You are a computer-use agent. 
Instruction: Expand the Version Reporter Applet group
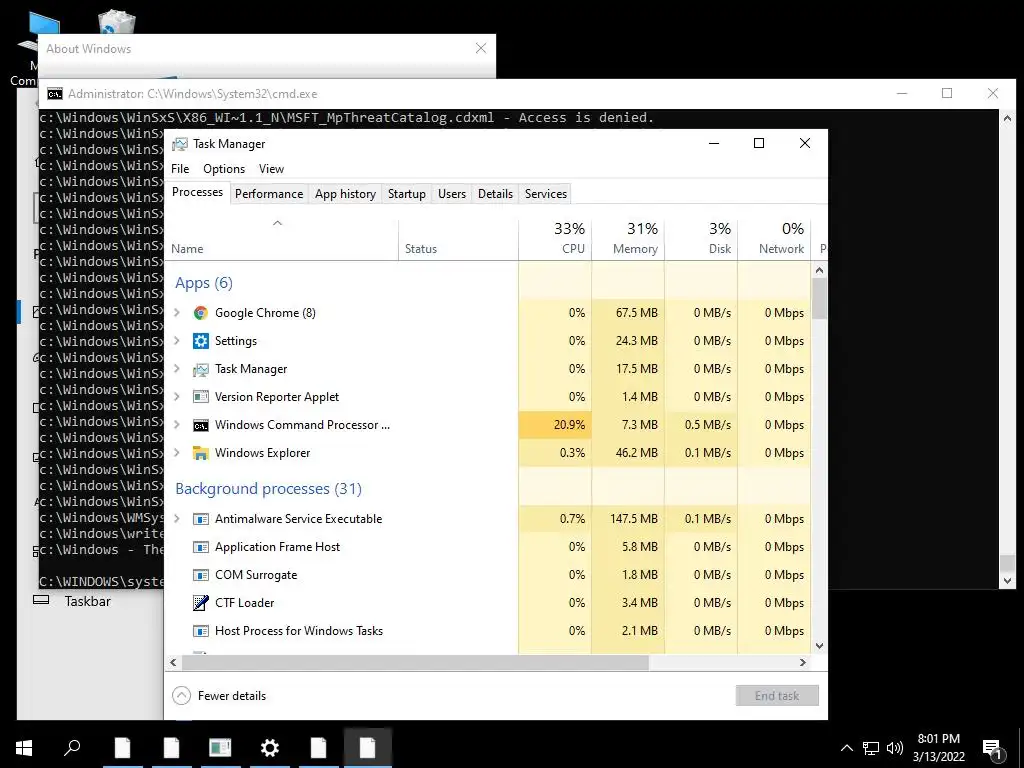pos(176,397)
